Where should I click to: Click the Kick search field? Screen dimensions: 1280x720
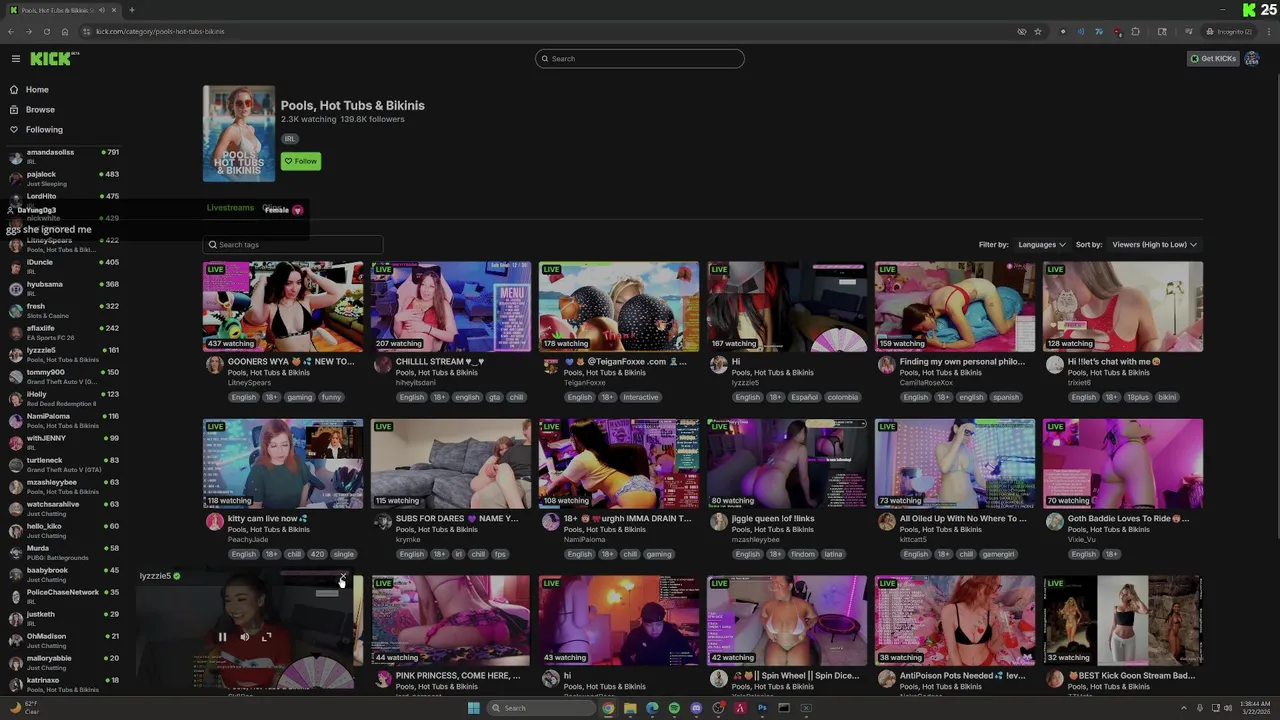coord(640,59)
